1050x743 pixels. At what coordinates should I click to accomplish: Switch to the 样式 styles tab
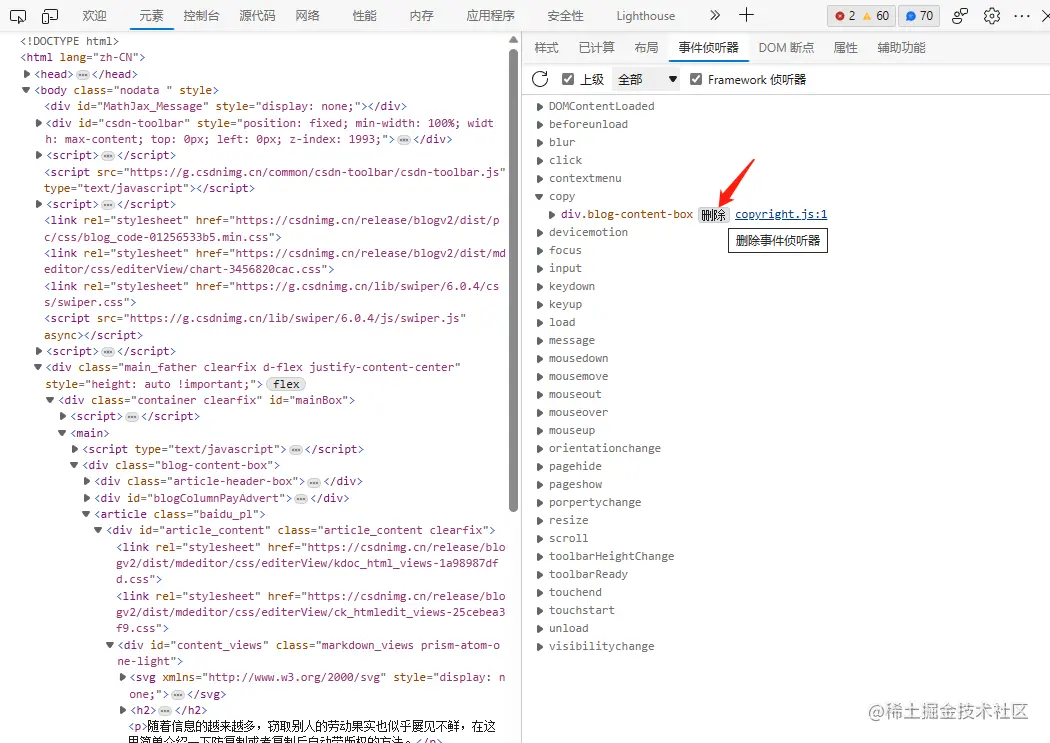point(546,48)
